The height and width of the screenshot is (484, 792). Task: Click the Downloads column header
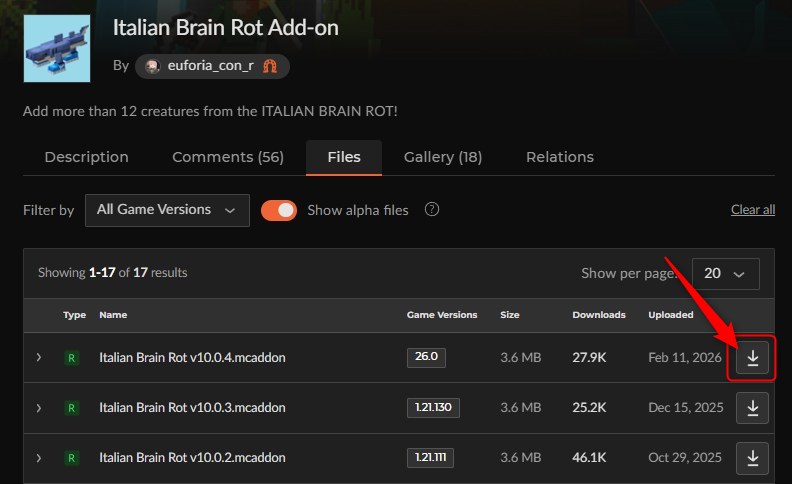[x=599, y=315]
